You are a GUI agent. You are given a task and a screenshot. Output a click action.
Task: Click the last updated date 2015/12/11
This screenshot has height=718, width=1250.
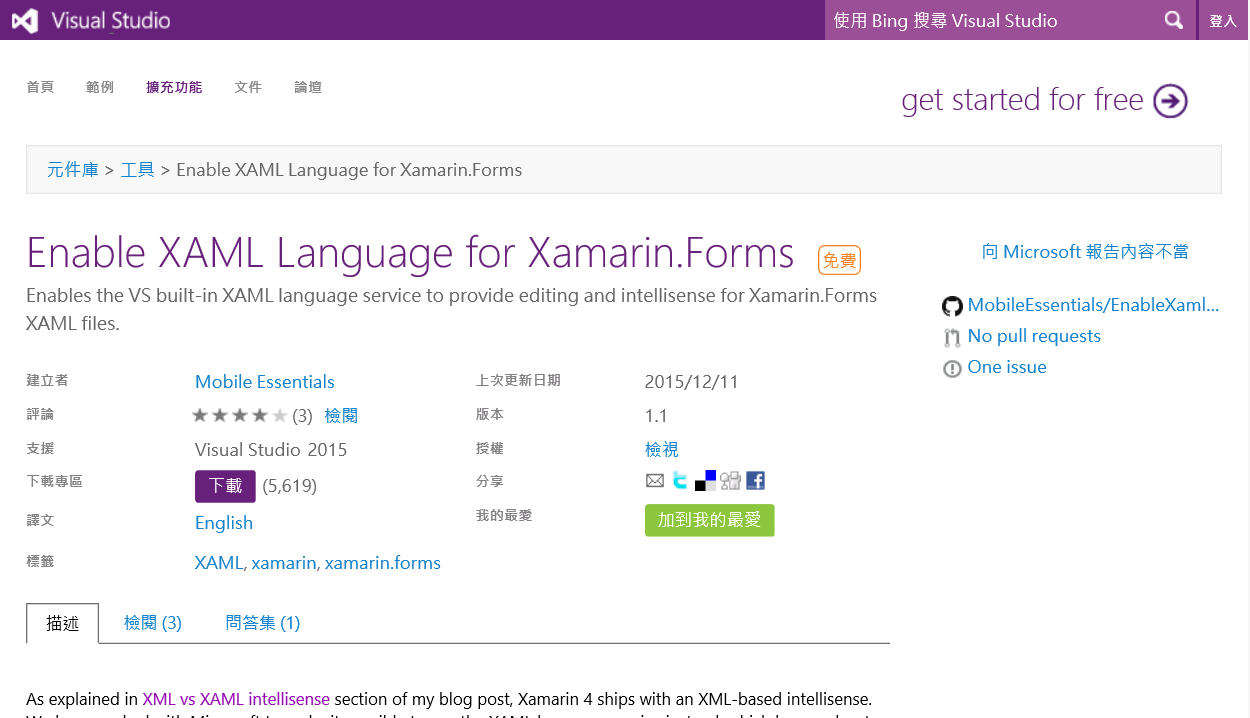[x=692, y=382]
